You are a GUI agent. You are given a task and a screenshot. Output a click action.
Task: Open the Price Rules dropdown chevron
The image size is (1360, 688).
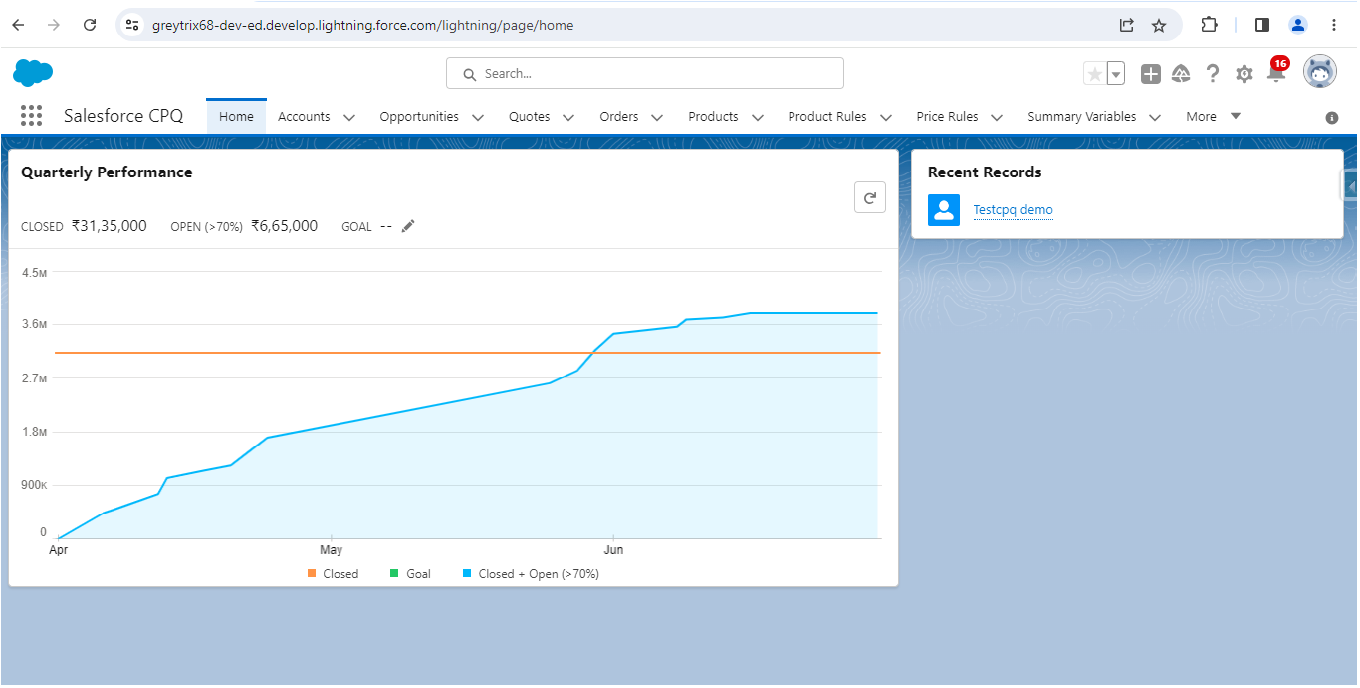(x=997, y=117)
